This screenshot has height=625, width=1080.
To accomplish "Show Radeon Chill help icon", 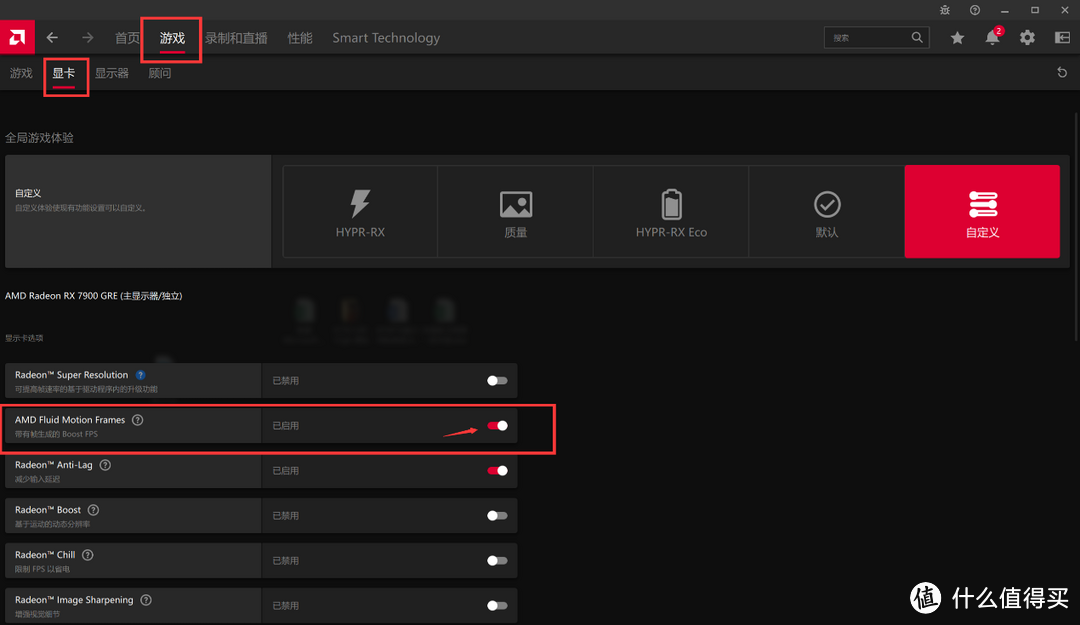I will [x=88, y=555].
